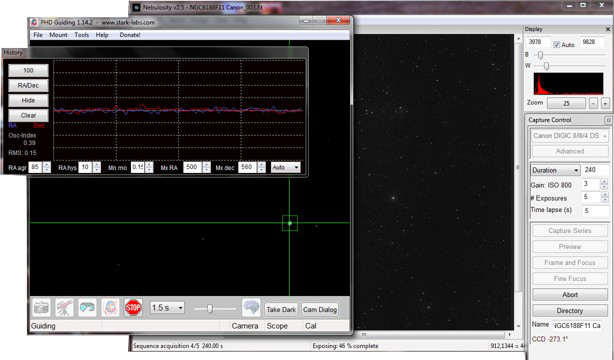Click the loop exposure icon
The width and height of the screenshot is (614, 360).
point(87,308)
